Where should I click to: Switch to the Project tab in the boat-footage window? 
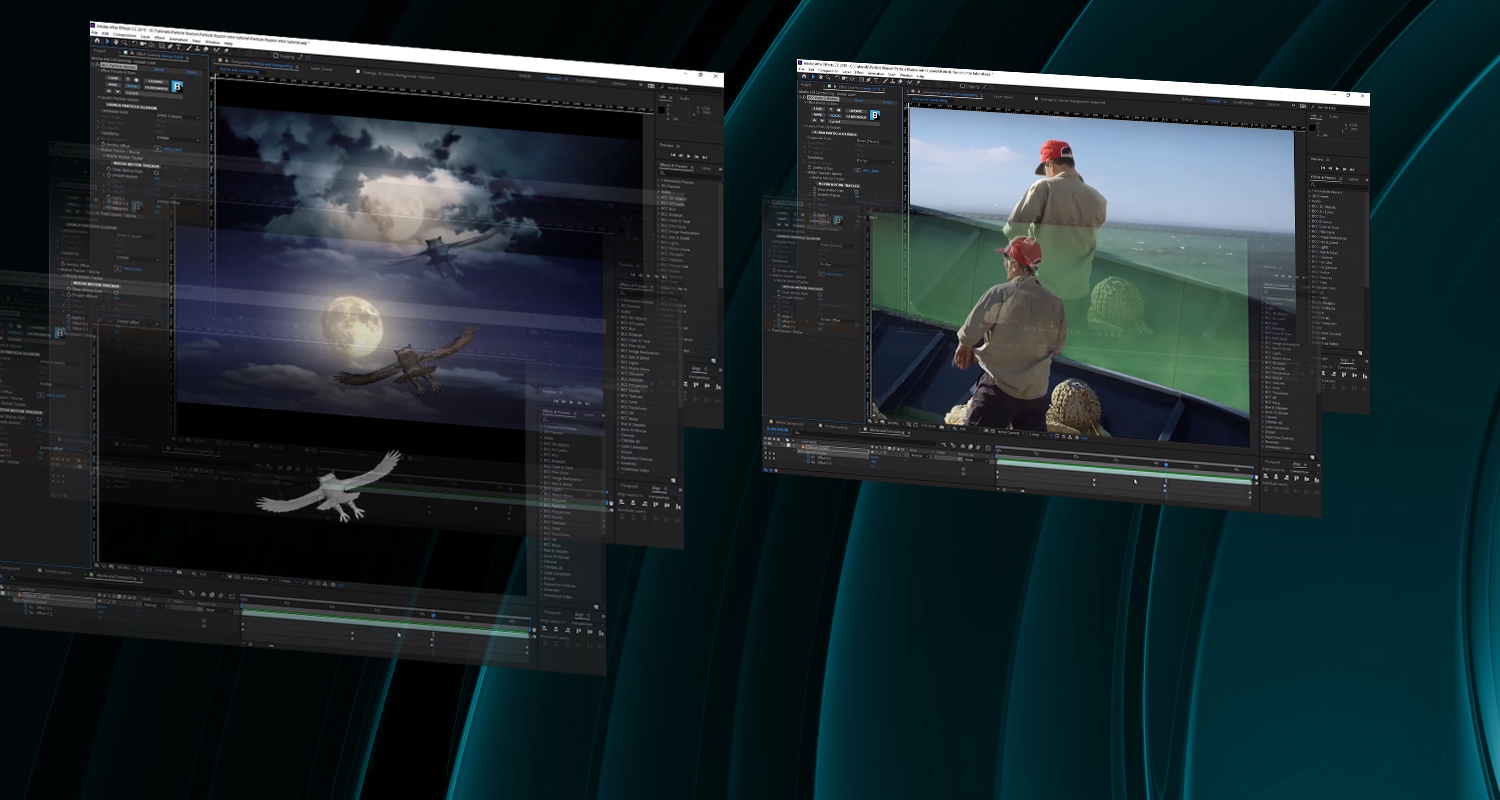[x=805, y=84]
